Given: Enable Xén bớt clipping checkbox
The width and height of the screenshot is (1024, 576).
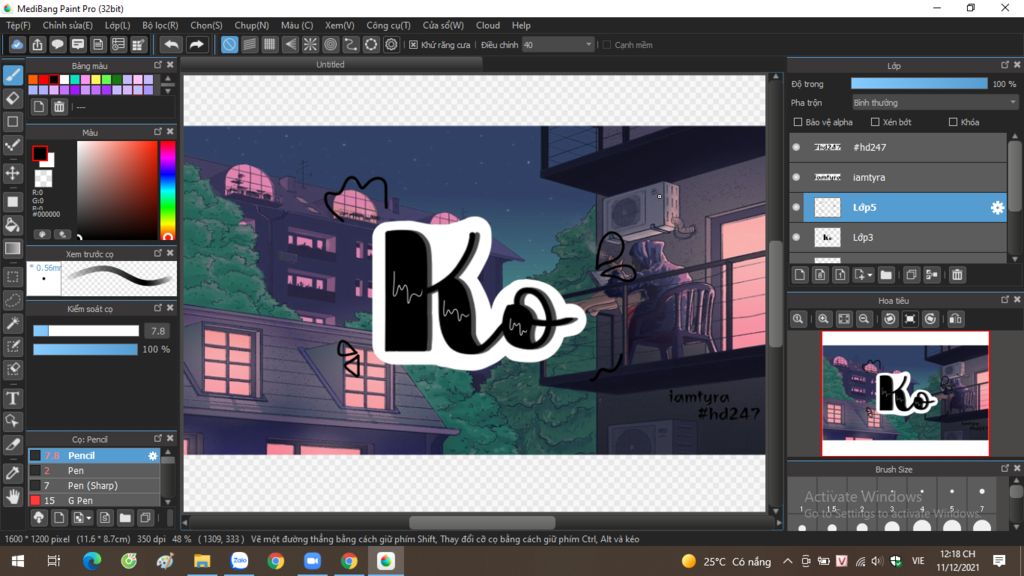Looking at the screenshot, I should click(x=875, y=122).
